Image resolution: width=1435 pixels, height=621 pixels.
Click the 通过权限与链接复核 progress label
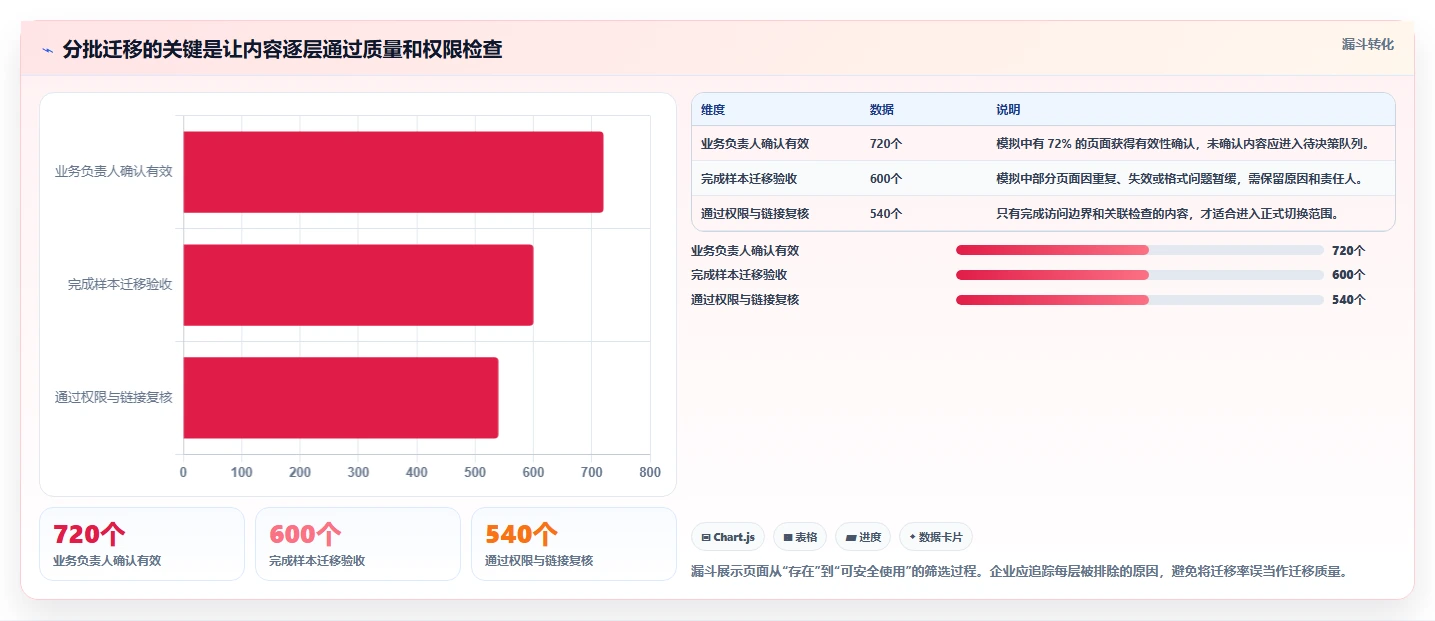(745, 300)
